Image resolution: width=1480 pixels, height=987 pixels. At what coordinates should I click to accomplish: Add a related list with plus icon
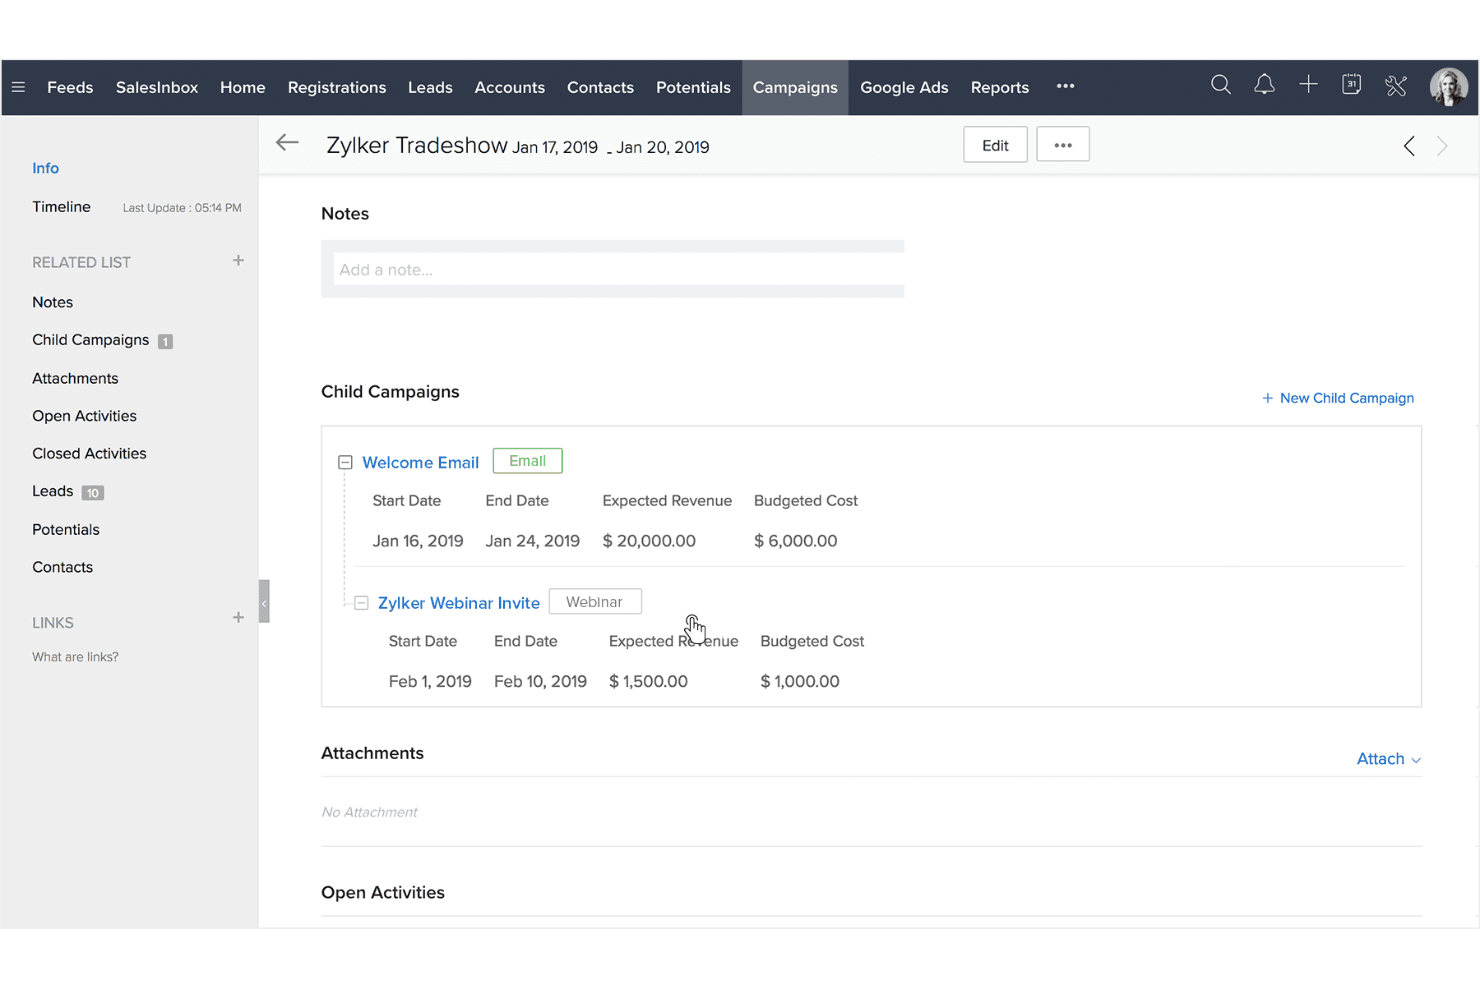coord(238,261)
